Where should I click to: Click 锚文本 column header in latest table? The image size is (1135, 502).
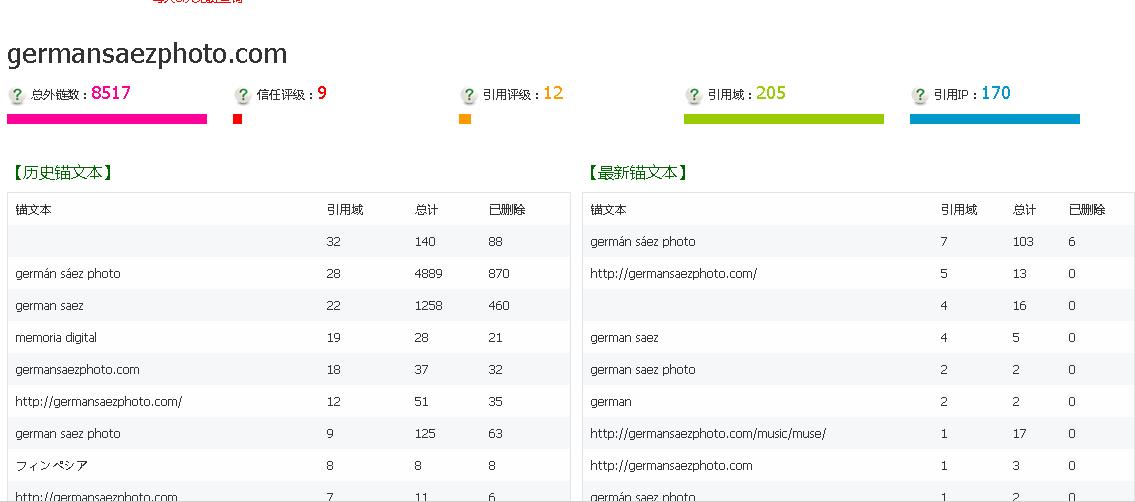coord(608,210)
